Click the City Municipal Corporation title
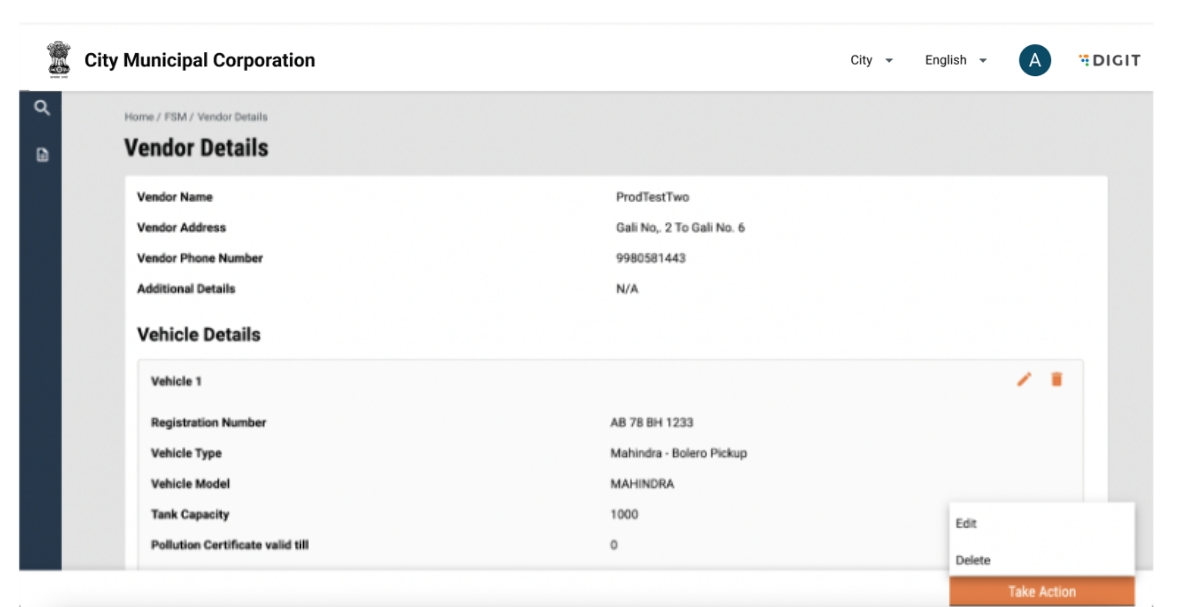The height and width of the screenshot is (607, 1201). pyautogui.click(x=200, y=61)
